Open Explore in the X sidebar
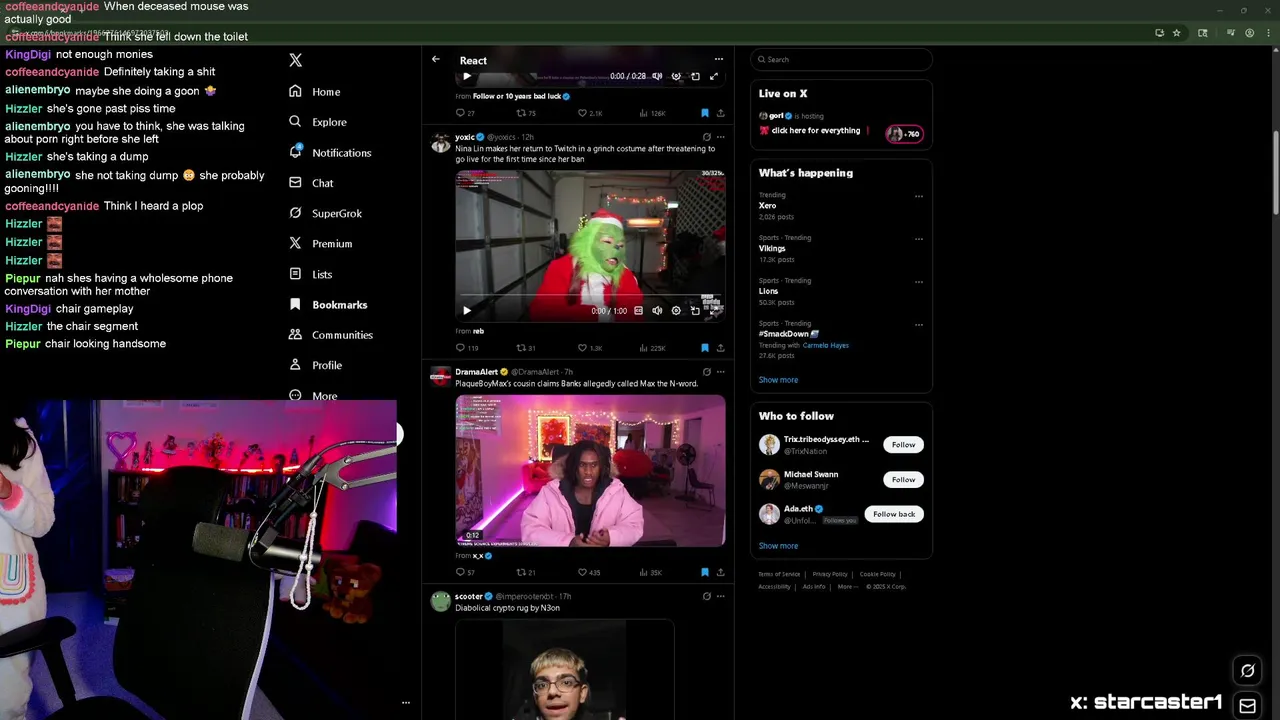1280x720 pixels. [318, 122]
